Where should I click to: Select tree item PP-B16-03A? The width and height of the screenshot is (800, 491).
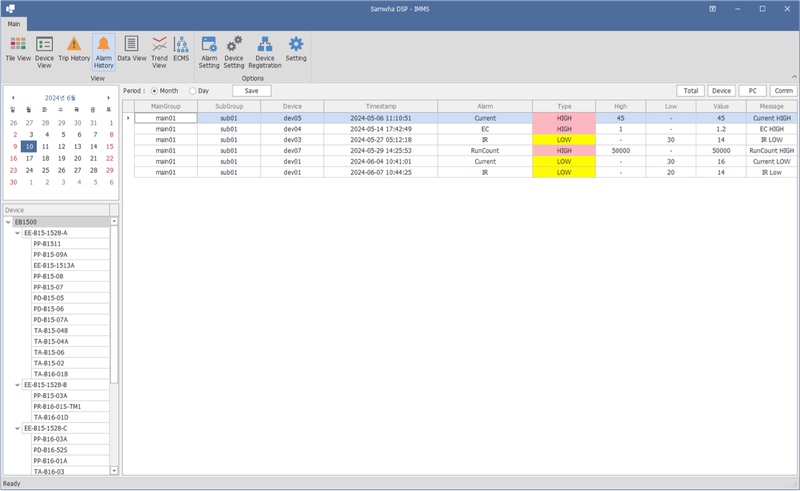[70, 439]
